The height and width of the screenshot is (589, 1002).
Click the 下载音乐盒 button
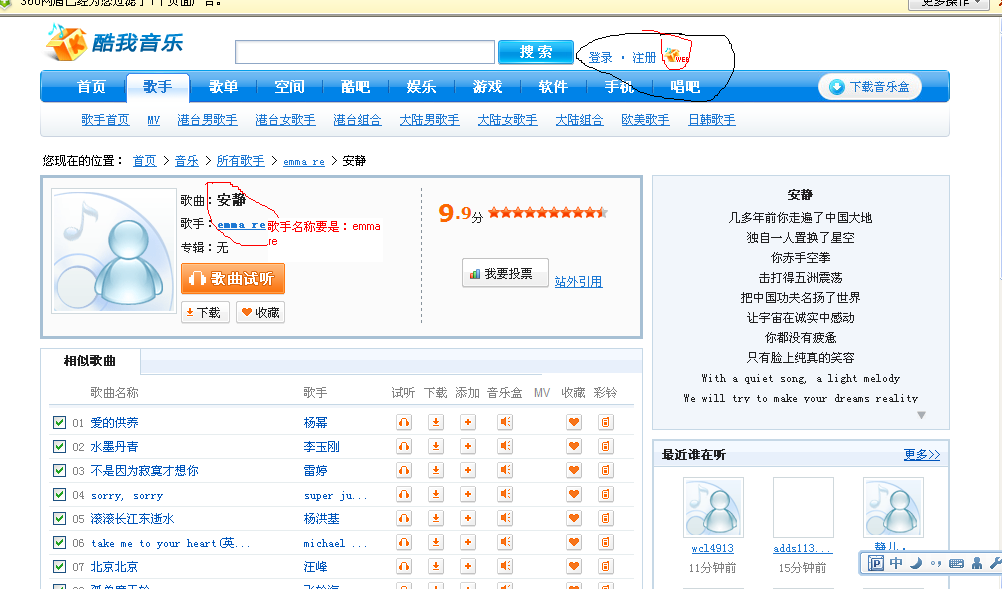click(x=870, y=87)
